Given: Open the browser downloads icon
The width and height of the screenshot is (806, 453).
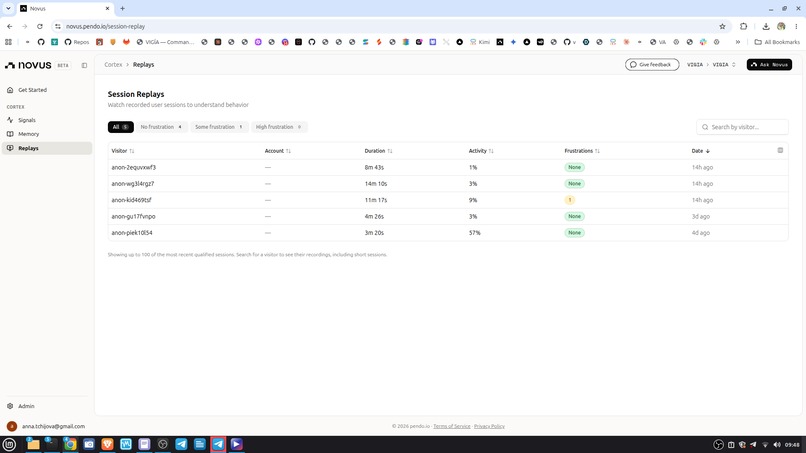Looking at the screenshot, I should tap(766, 26).
